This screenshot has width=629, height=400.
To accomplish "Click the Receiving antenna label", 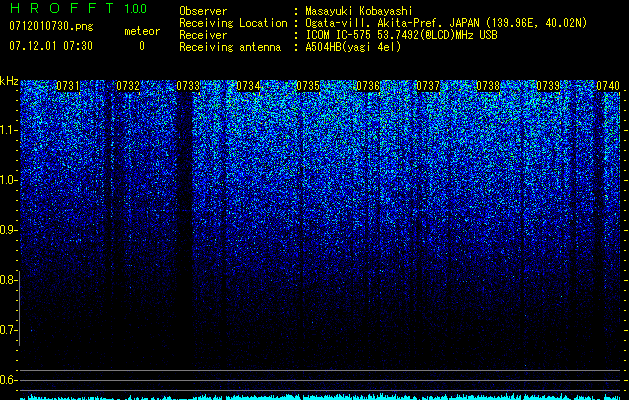I will (230, 47).
